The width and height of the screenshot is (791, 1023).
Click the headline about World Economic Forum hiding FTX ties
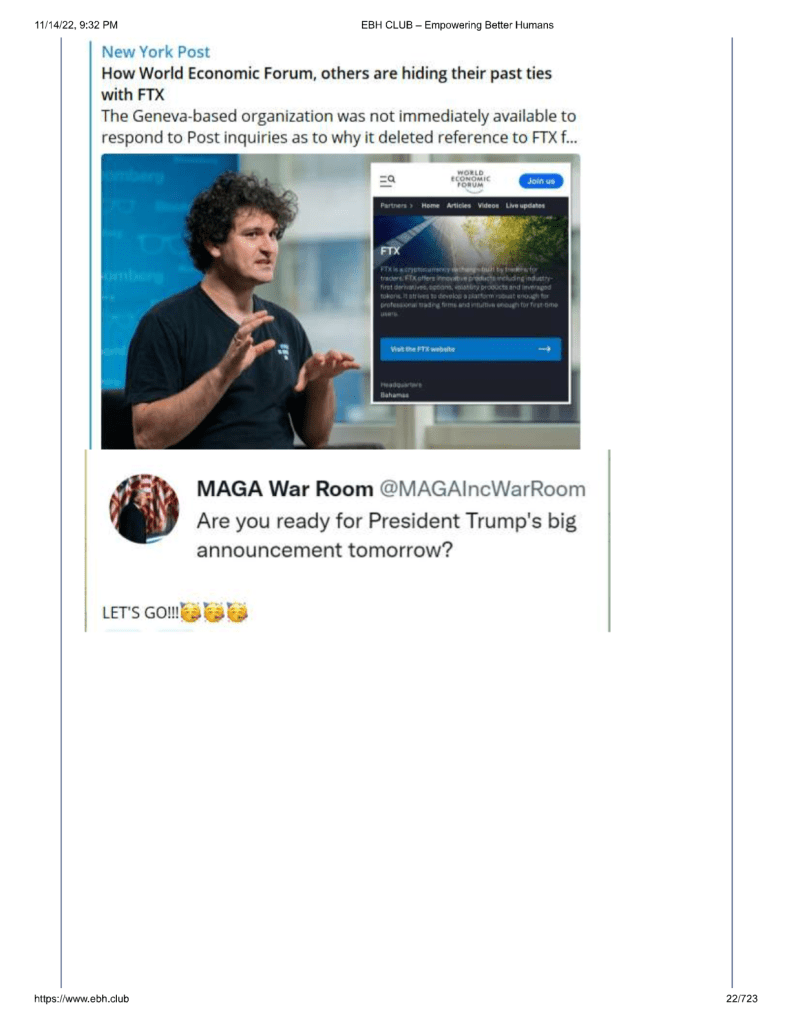click(326, 84)
